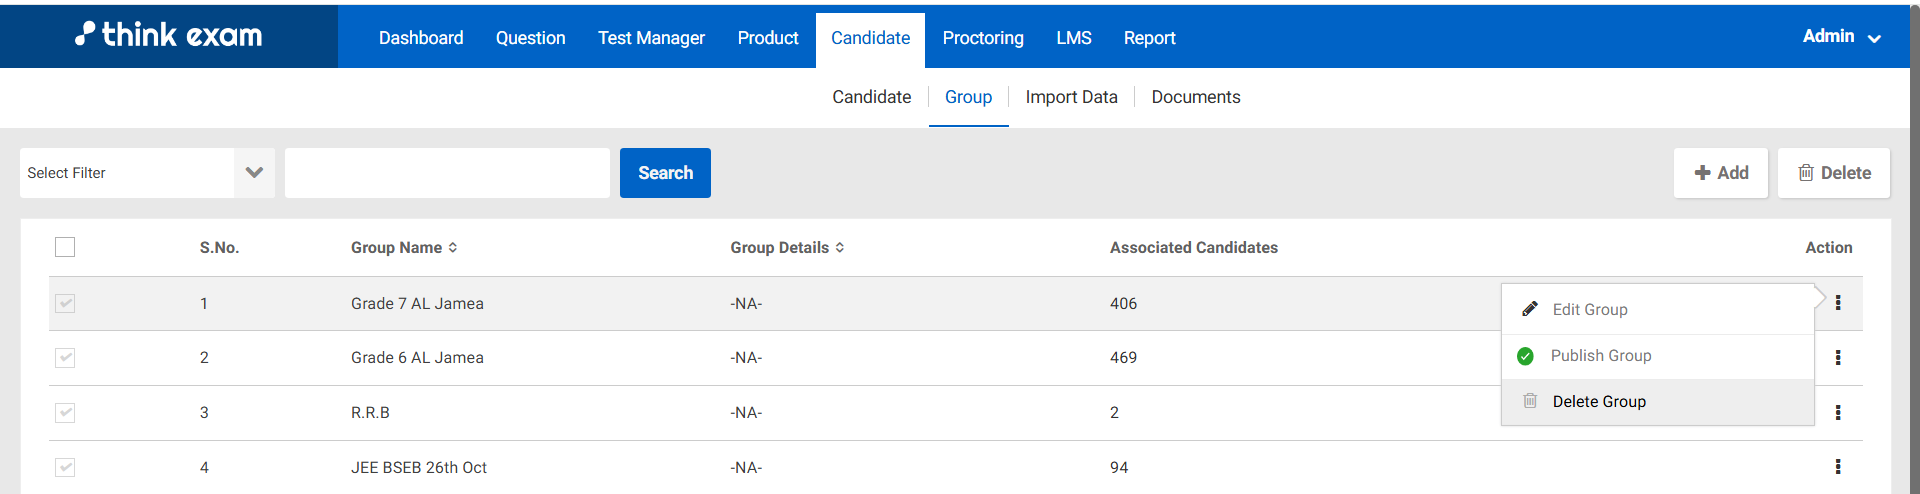
Task: Sort by Group Name arrows icon
Action: [453, 247]
